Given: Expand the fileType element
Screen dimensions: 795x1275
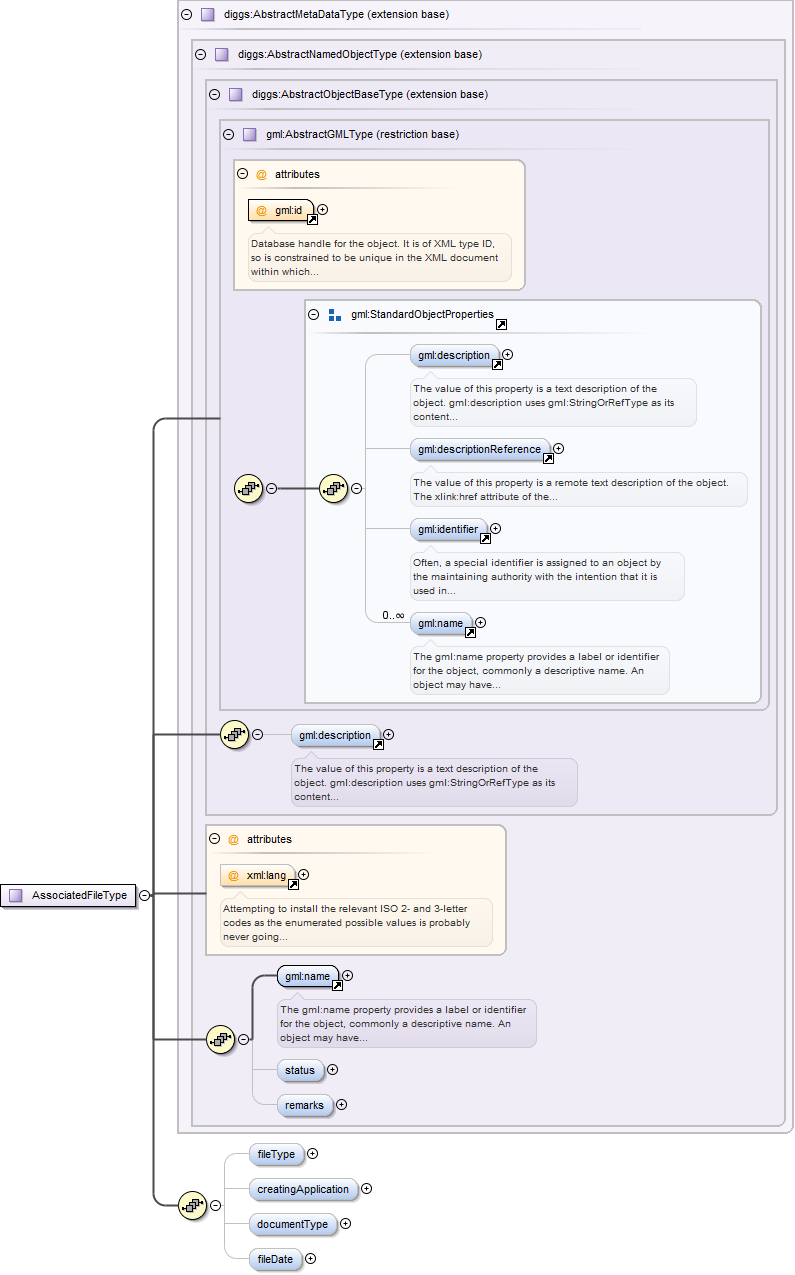Looking at the screenshot, I should [x=312, y=1153].
